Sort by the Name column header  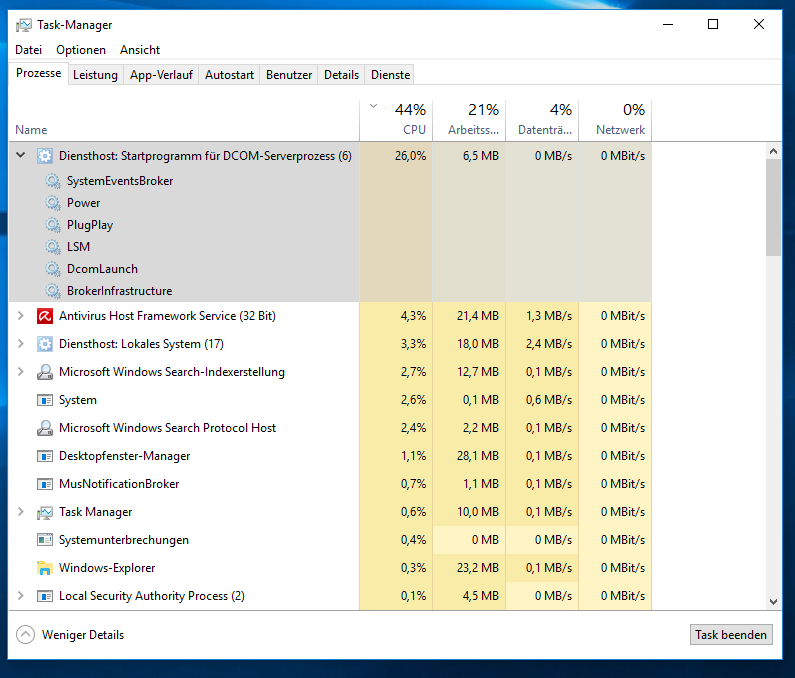click(x=184, y=121)
